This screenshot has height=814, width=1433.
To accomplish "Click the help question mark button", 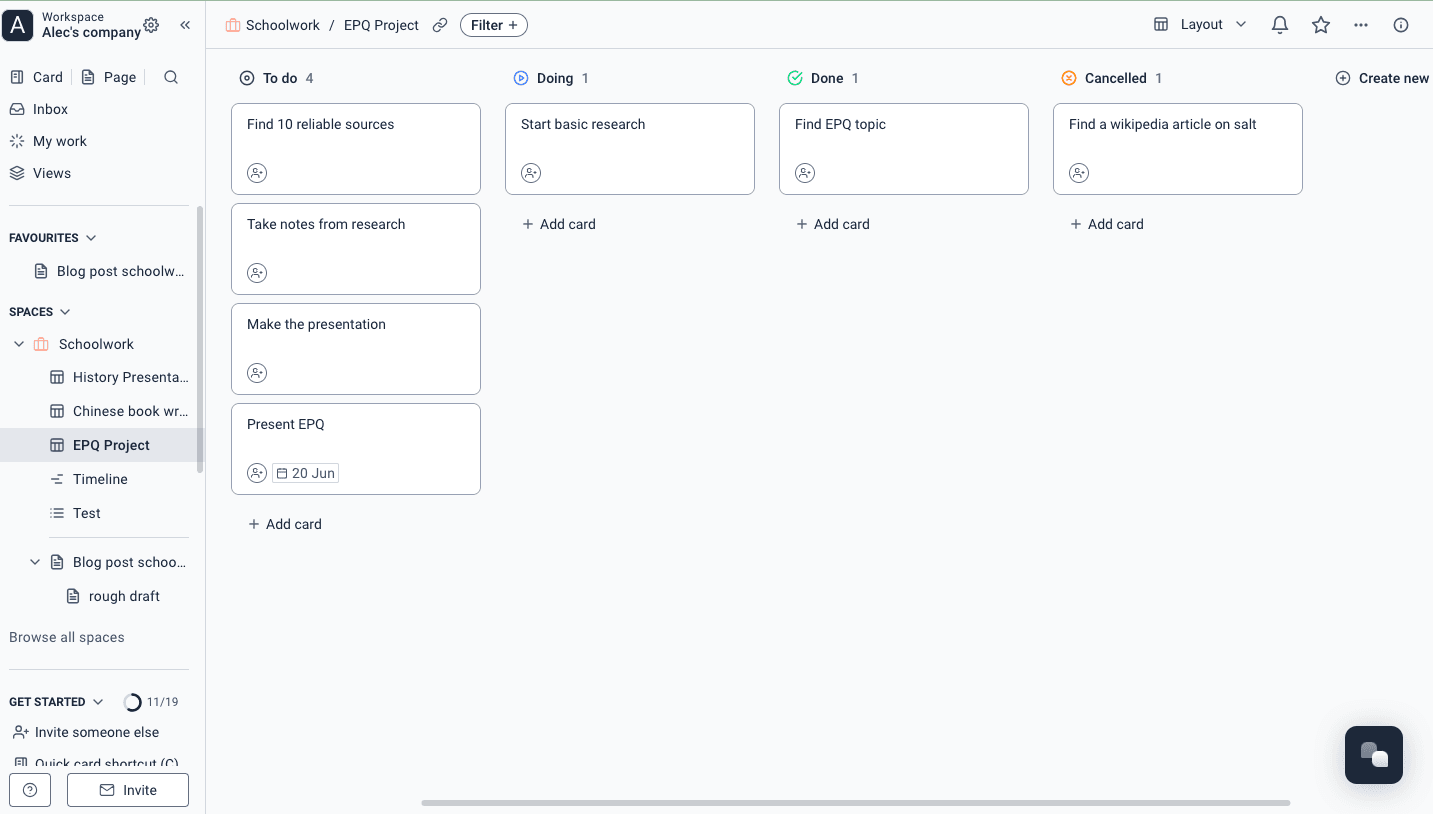I will click(30, 790).
